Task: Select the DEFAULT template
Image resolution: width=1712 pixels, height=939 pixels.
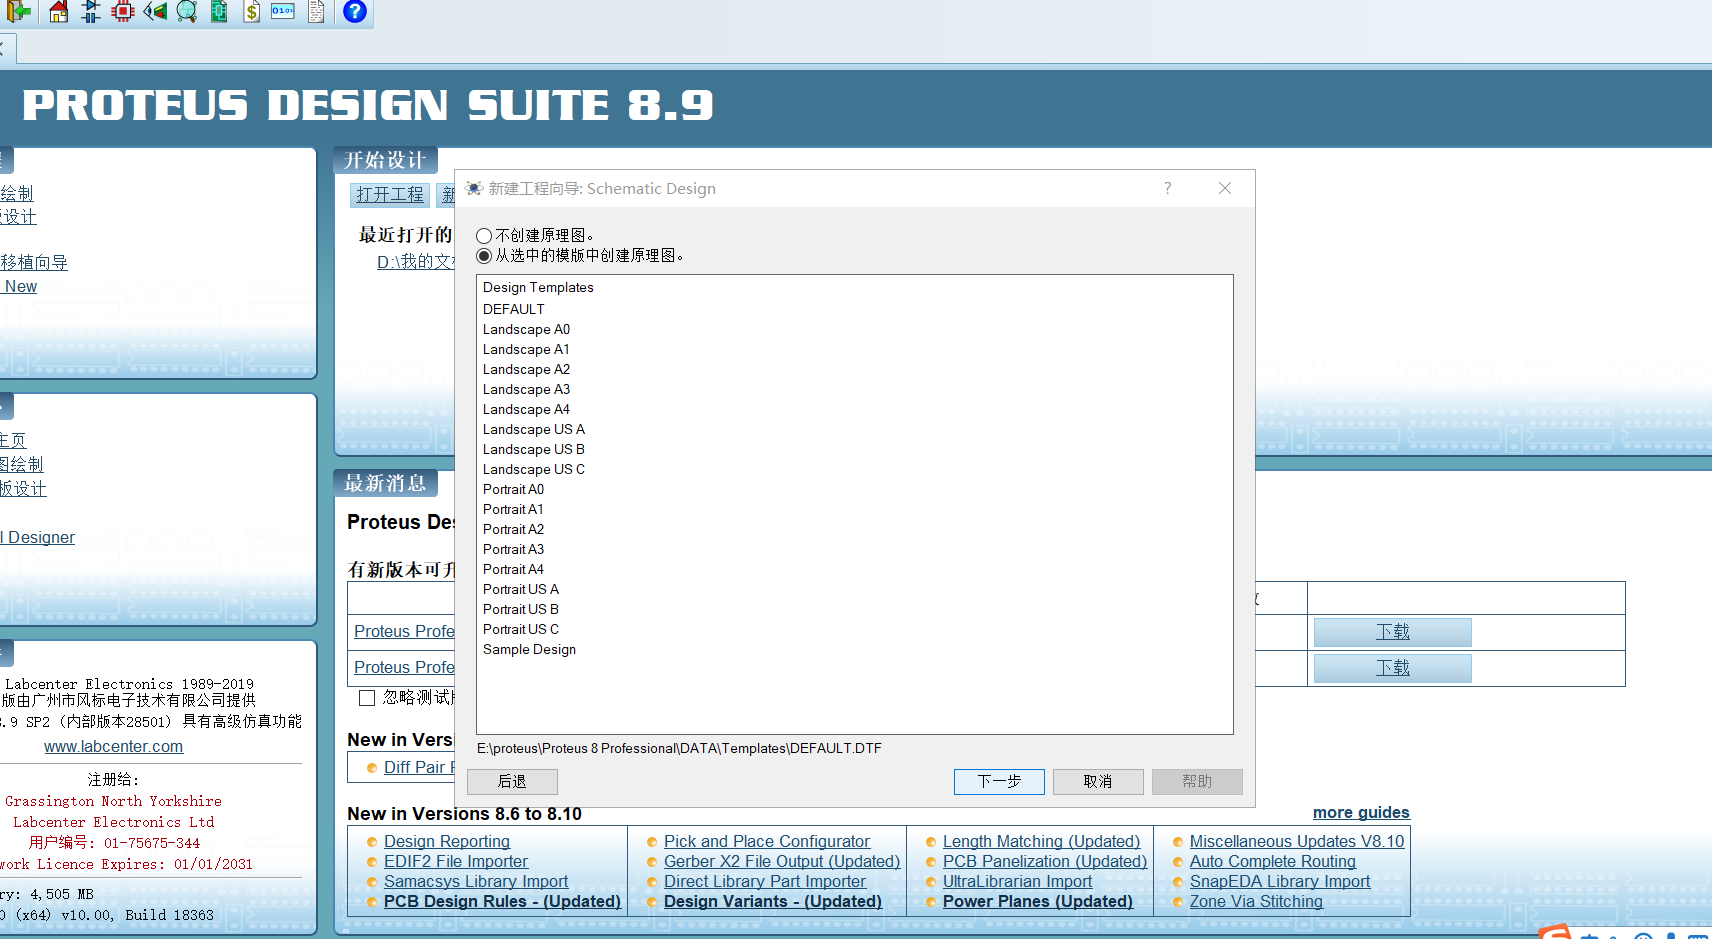Action: 514,309
